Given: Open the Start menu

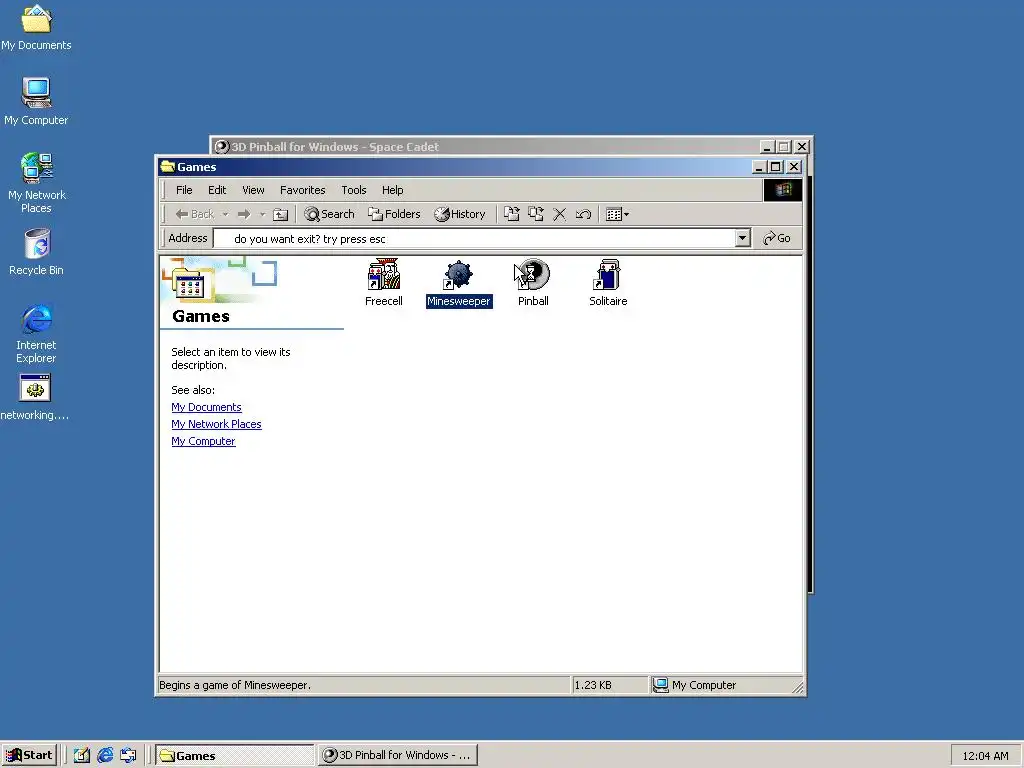Looking at the screenshot, I should coord(29,755).
